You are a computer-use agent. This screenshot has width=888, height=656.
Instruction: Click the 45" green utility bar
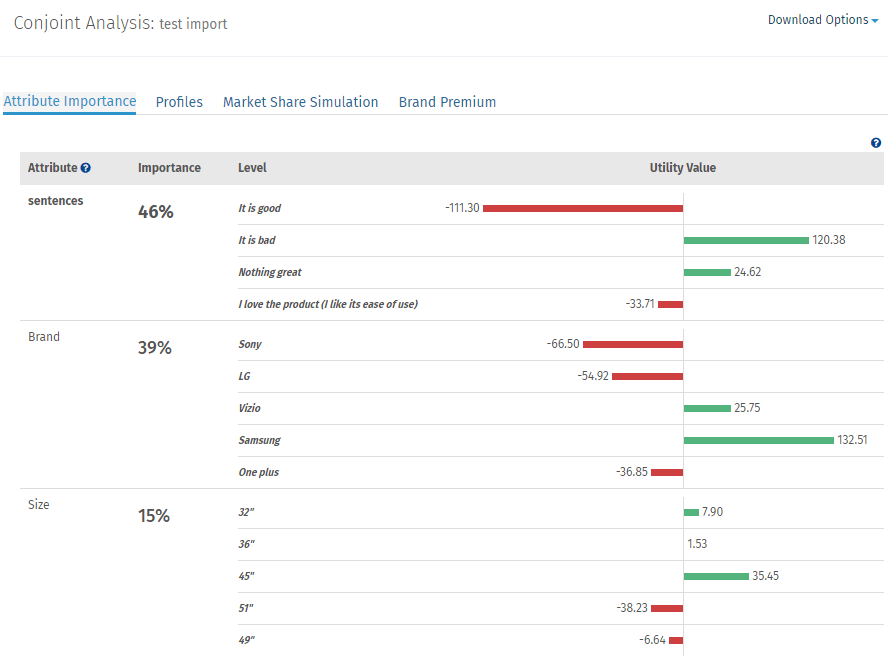click(716, 576)
